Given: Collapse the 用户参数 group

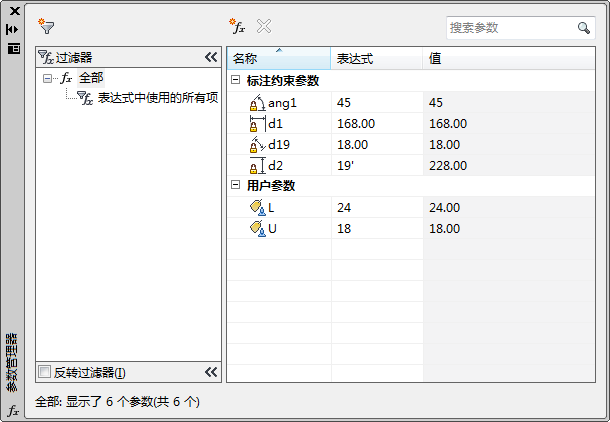Looking at the screenshot, I should coord(235,186).
